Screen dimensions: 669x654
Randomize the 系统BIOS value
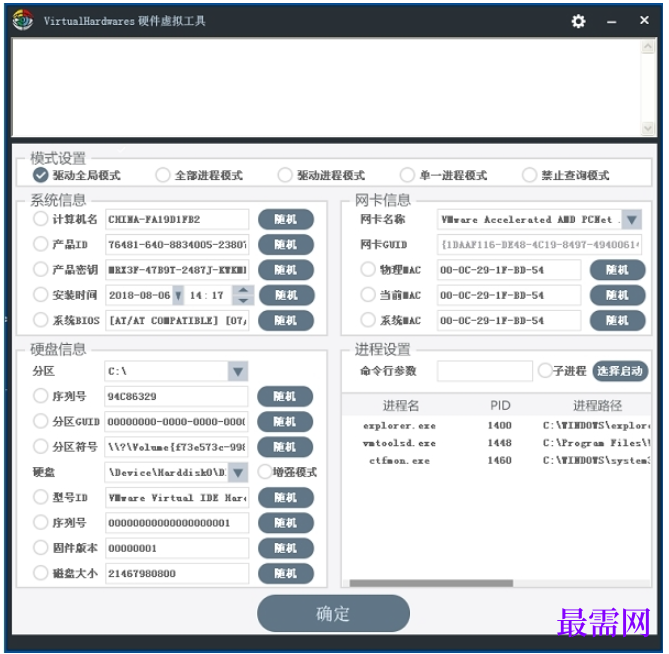point(285,320)
